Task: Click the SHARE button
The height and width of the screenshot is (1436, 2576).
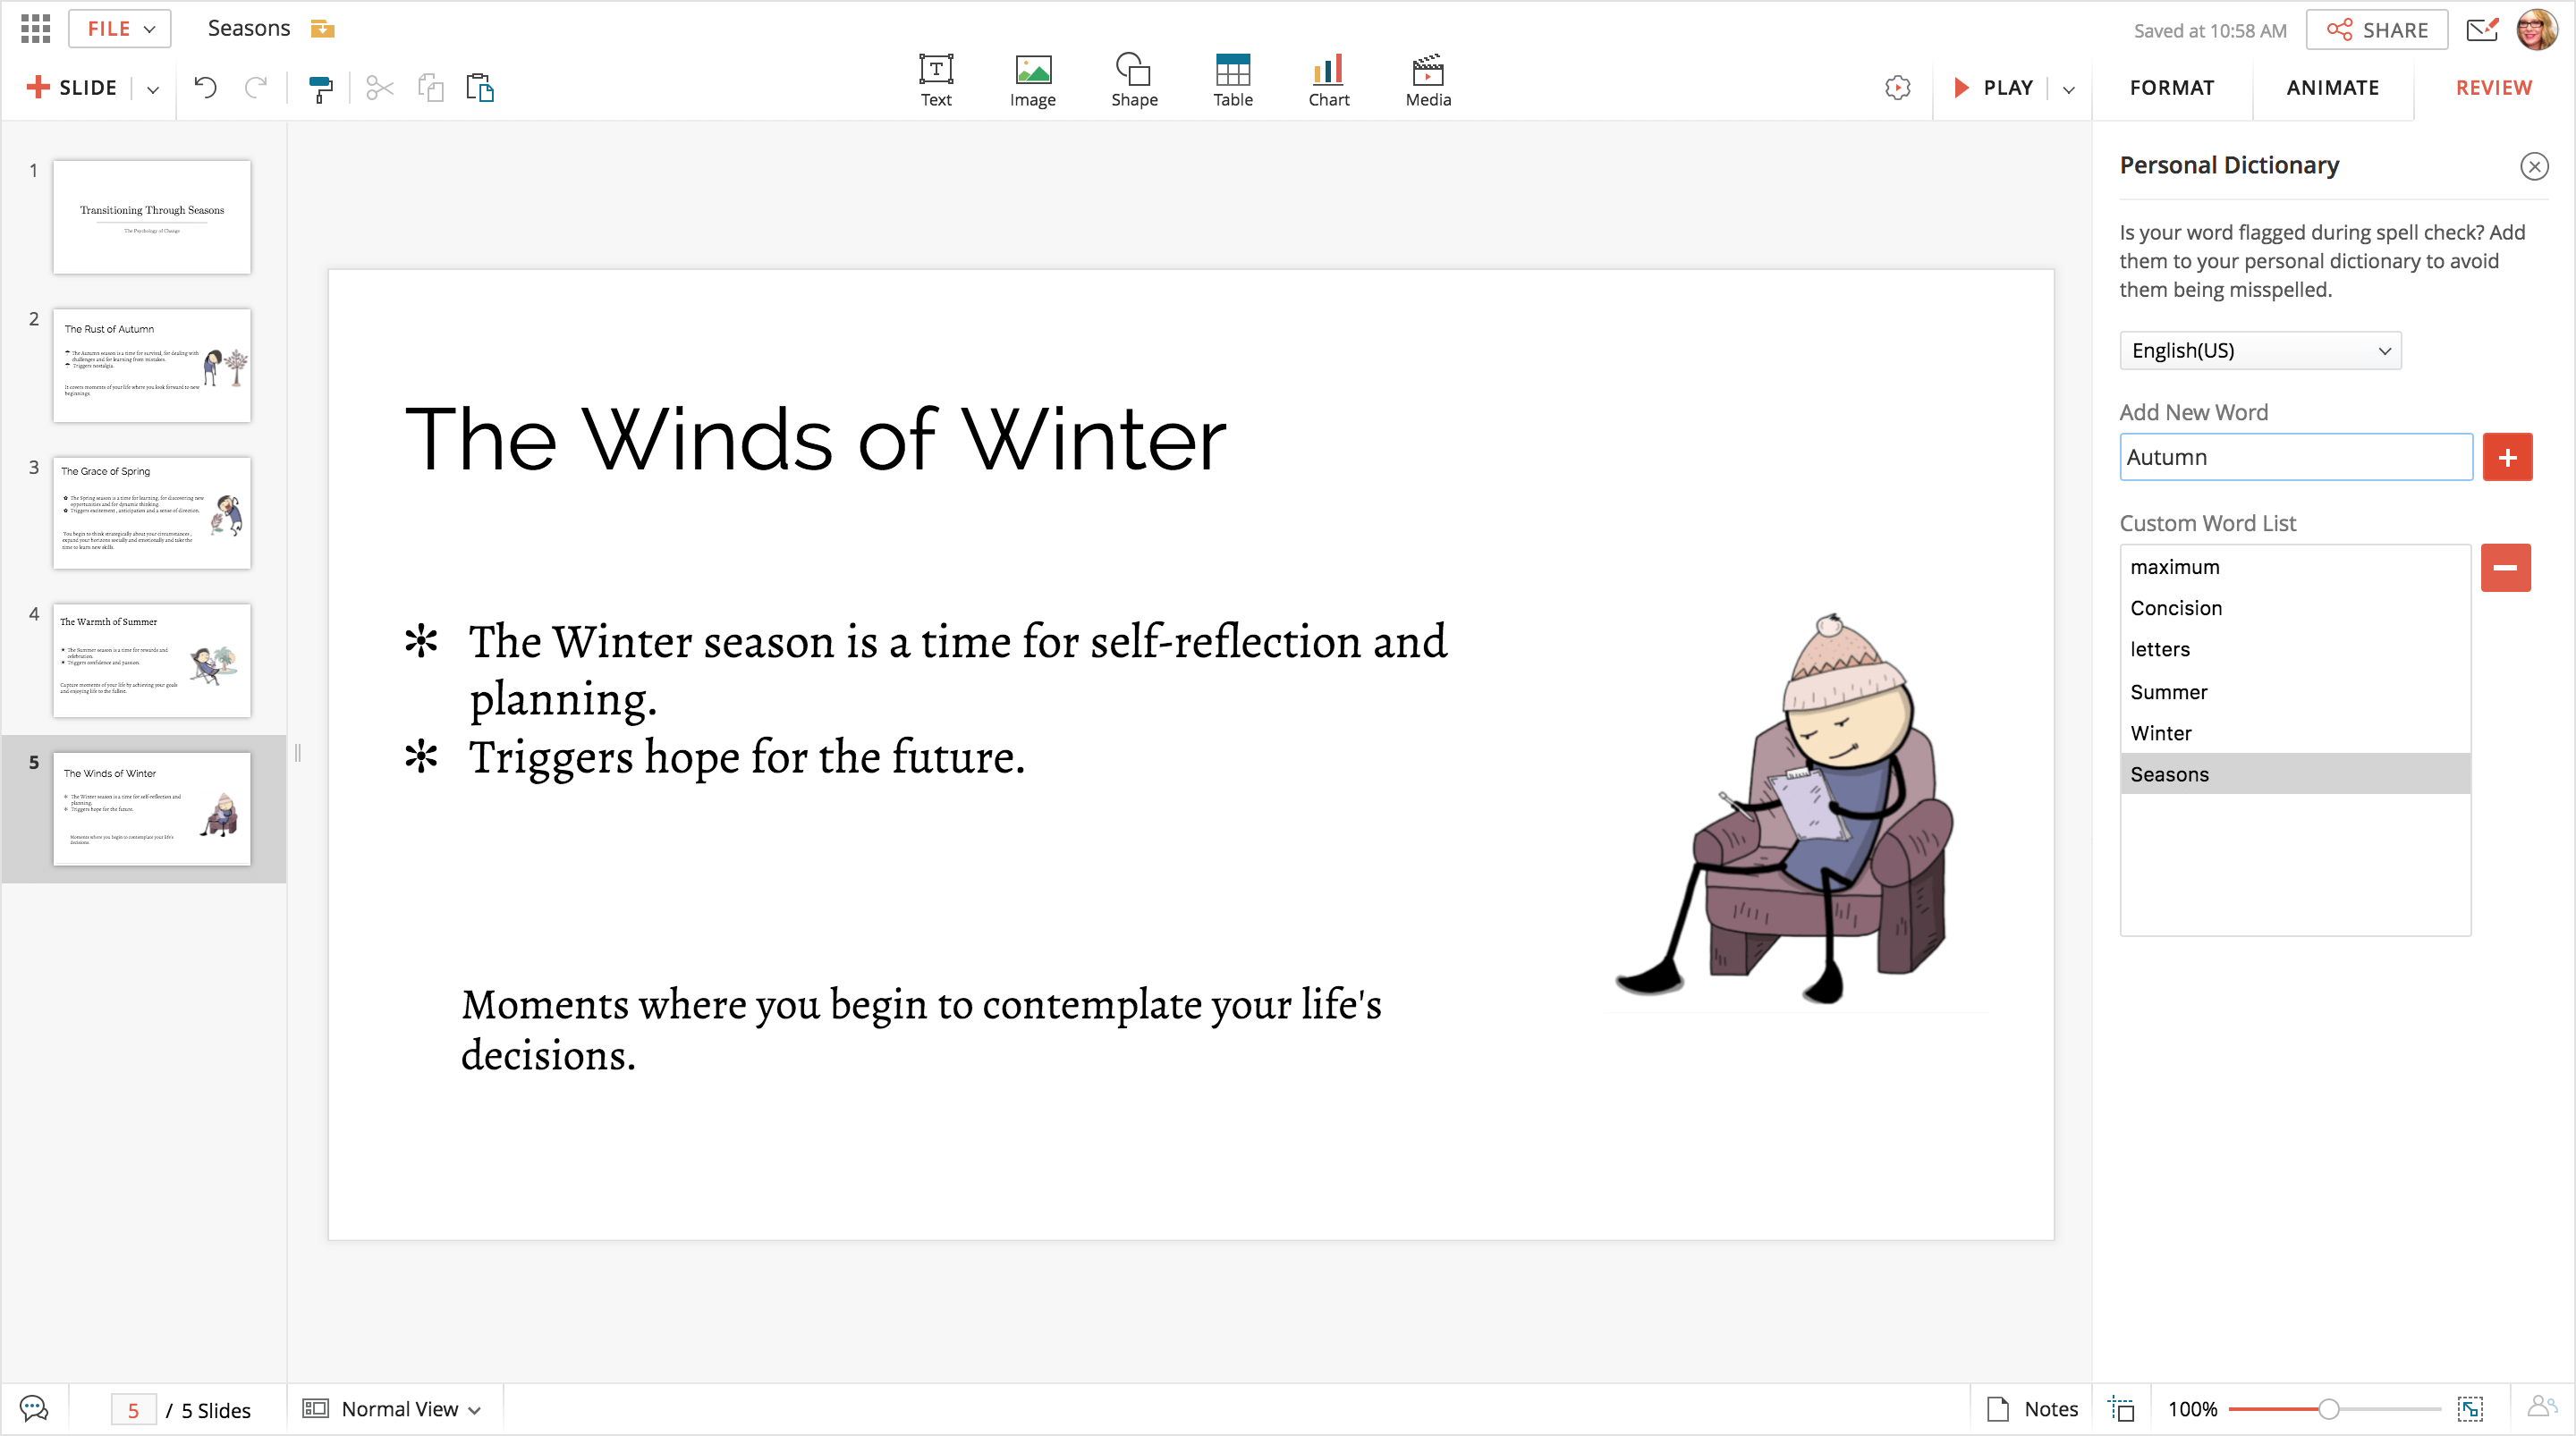Action: point(2376,30)
